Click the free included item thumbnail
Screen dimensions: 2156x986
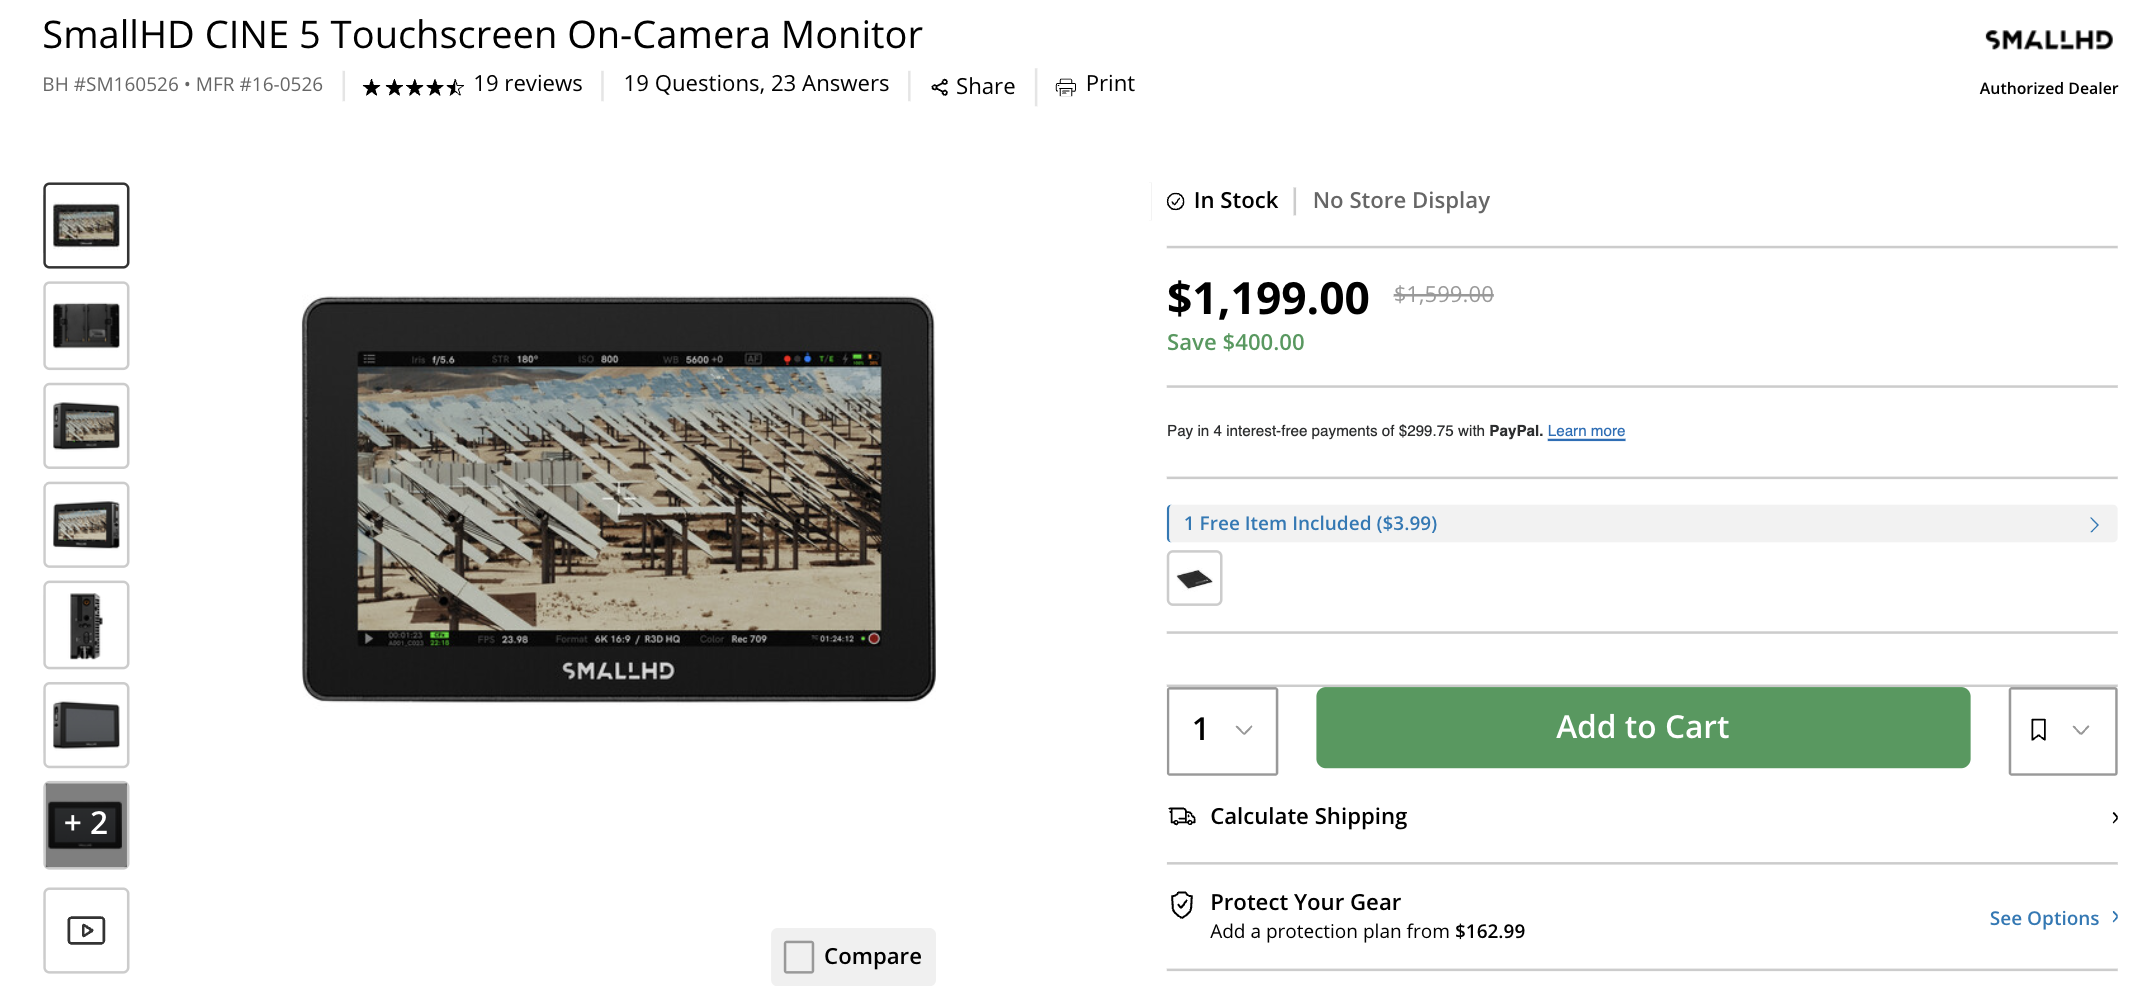tap(1194, 578)
